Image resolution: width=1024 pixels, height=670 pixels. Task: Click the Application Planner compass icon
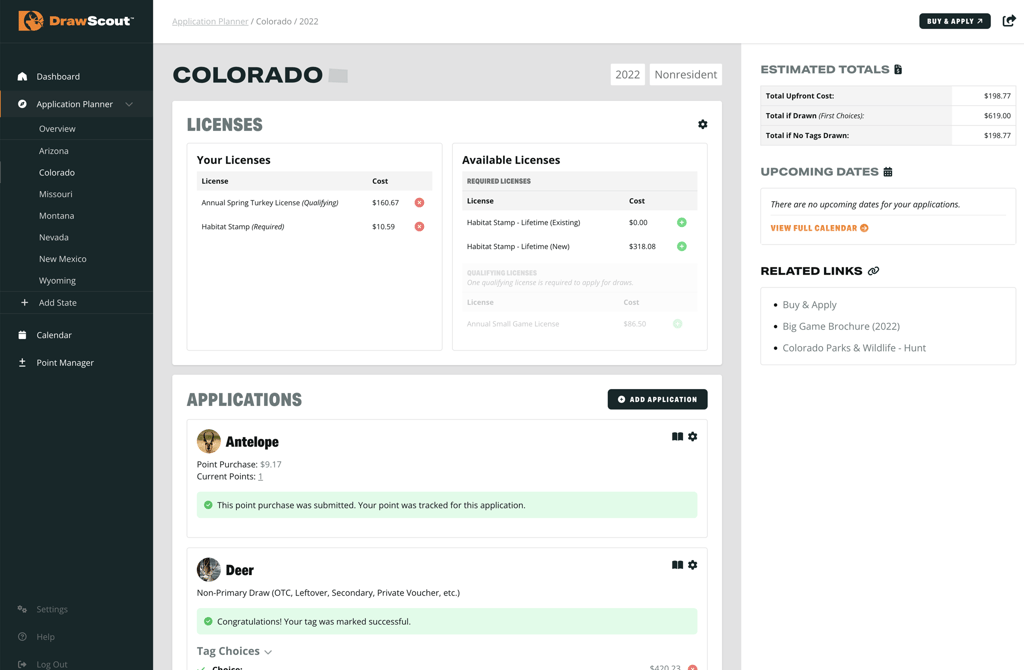tap(22, 104)
